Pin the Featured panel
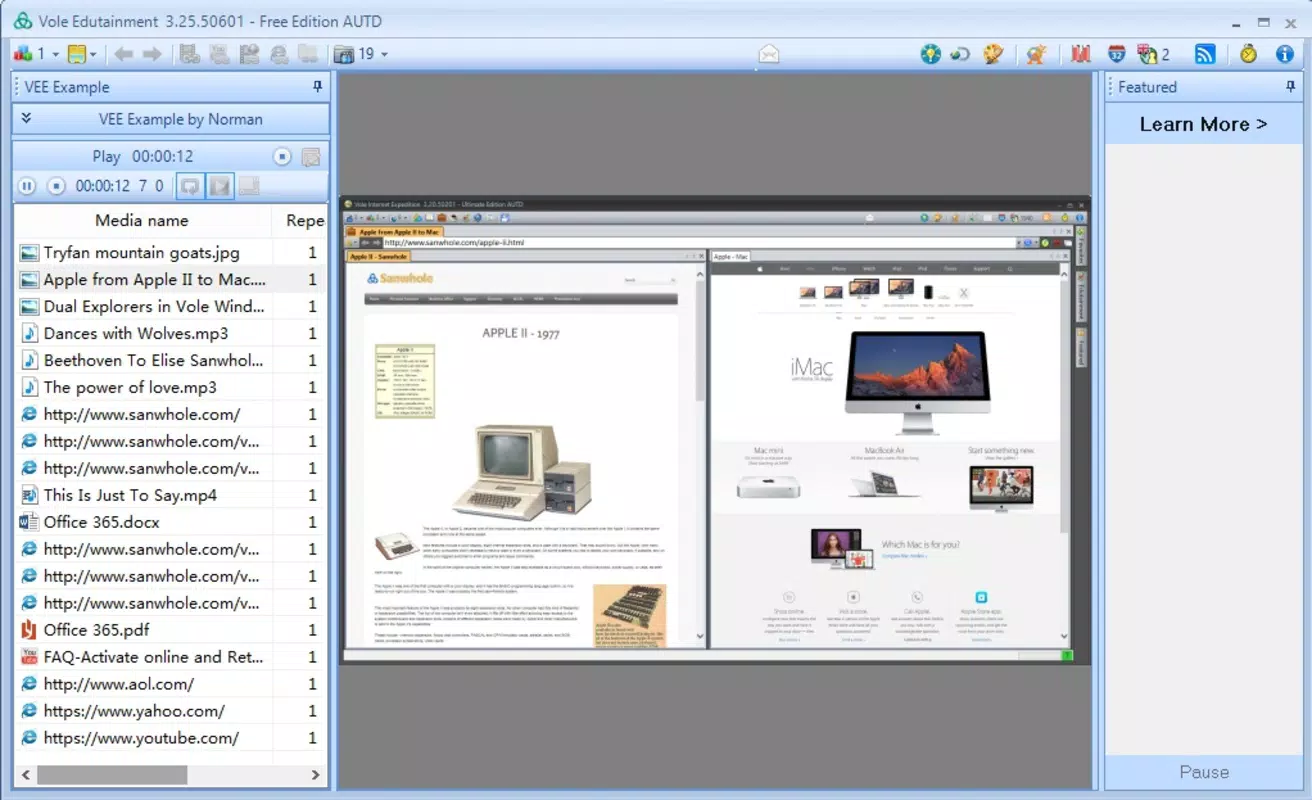 point(1290,87)
